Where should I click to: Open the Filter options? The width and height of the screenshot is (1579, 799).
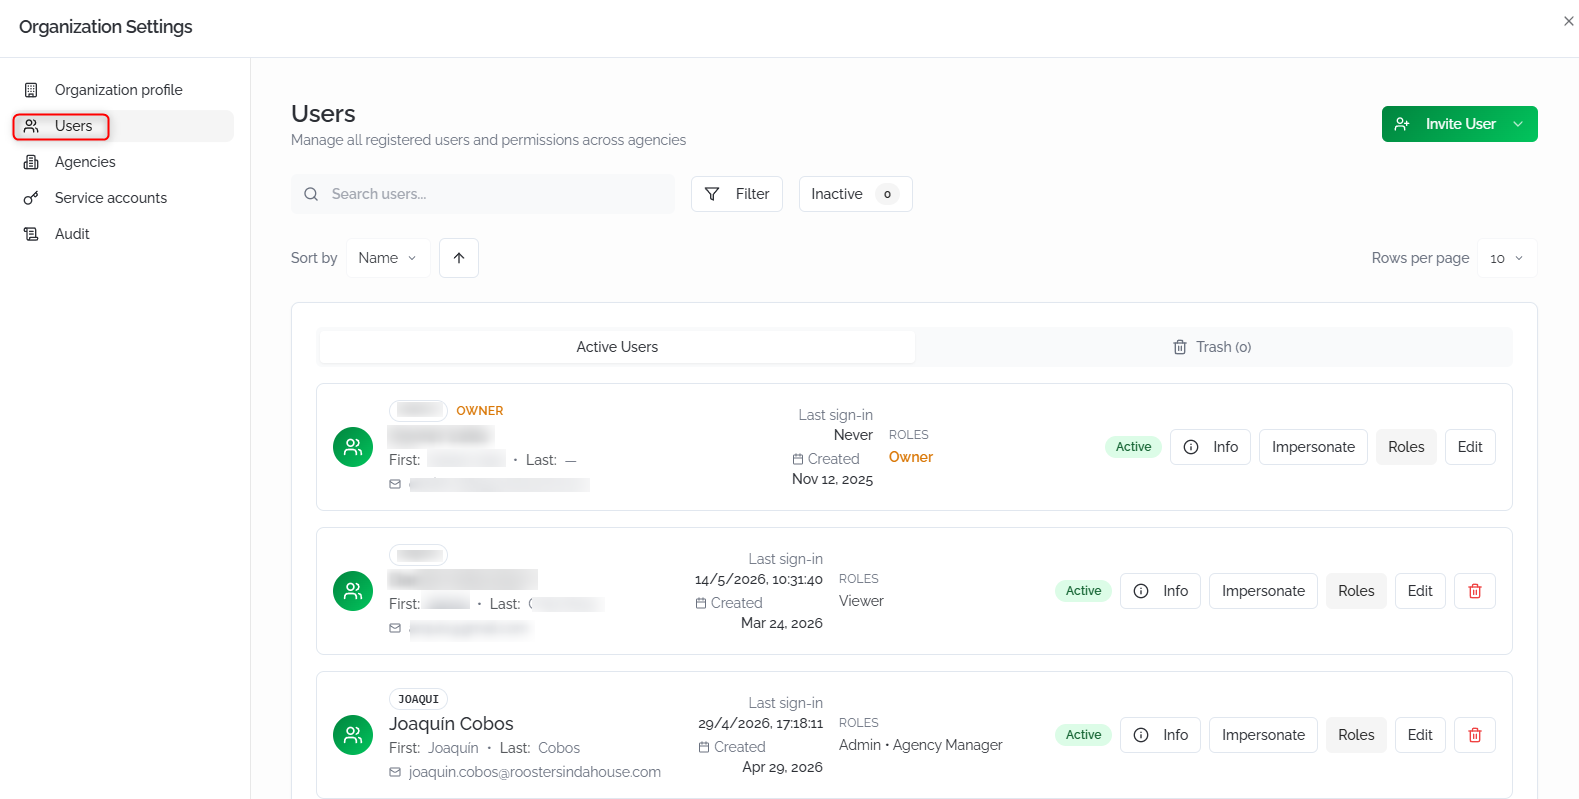pyautogui.click(x=737, y=194)
